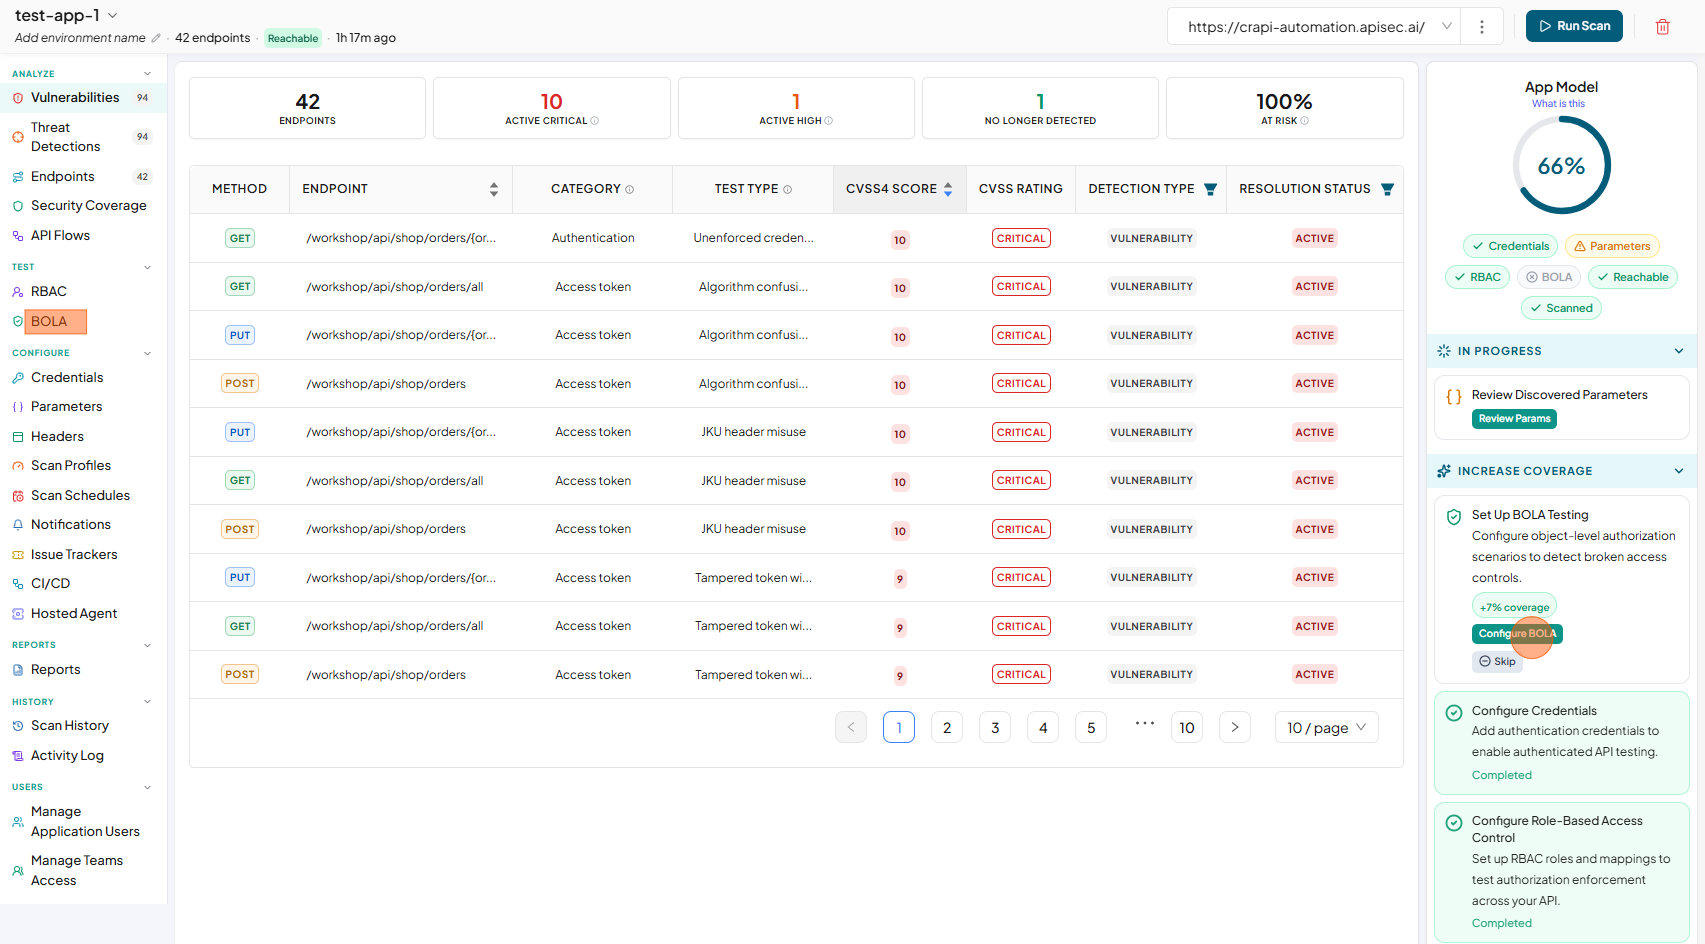This screenshot has width=1705, height=944.
Task: Sort by CVSS4 Score column arrows
Action: coord(948,189)
